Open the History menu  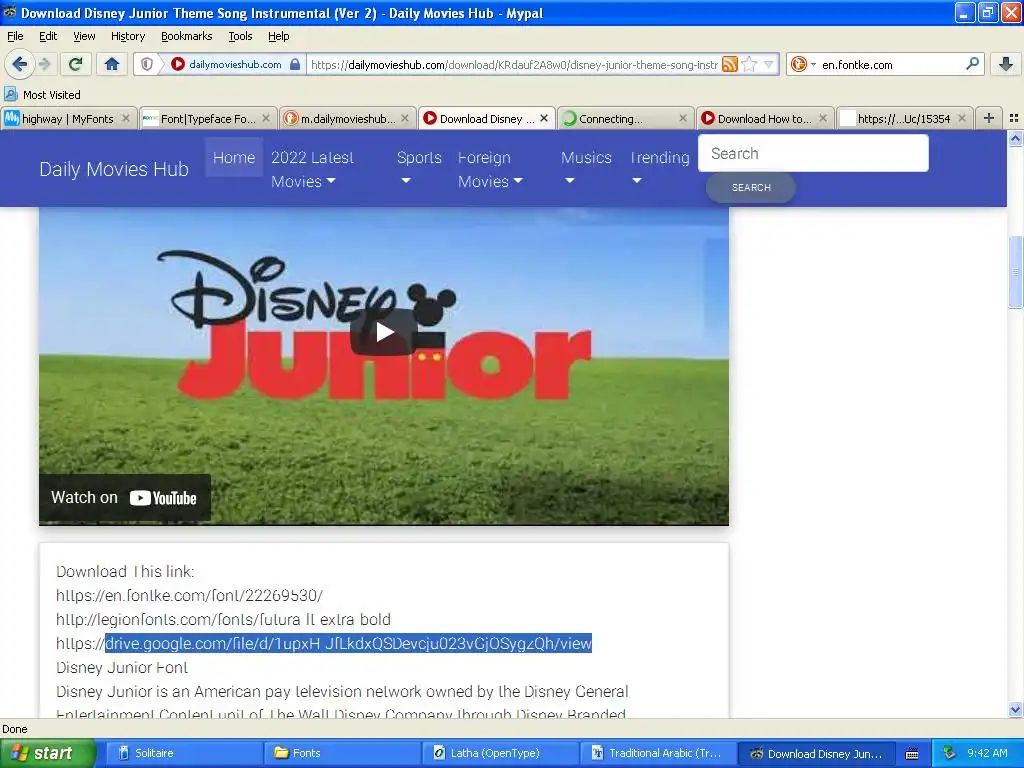coord(127,36)
